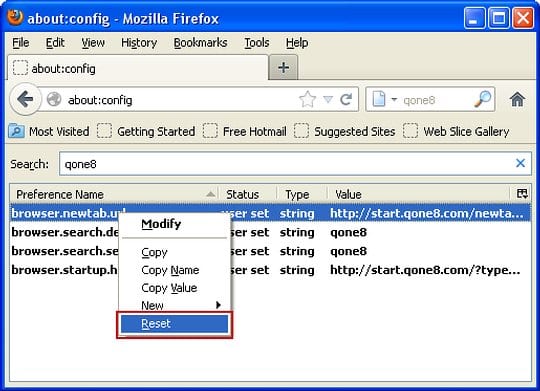Screen dimensions: 540x391
Task: Go back with the Back arrow
Action: pyautogui.click(x=25, y=99)
